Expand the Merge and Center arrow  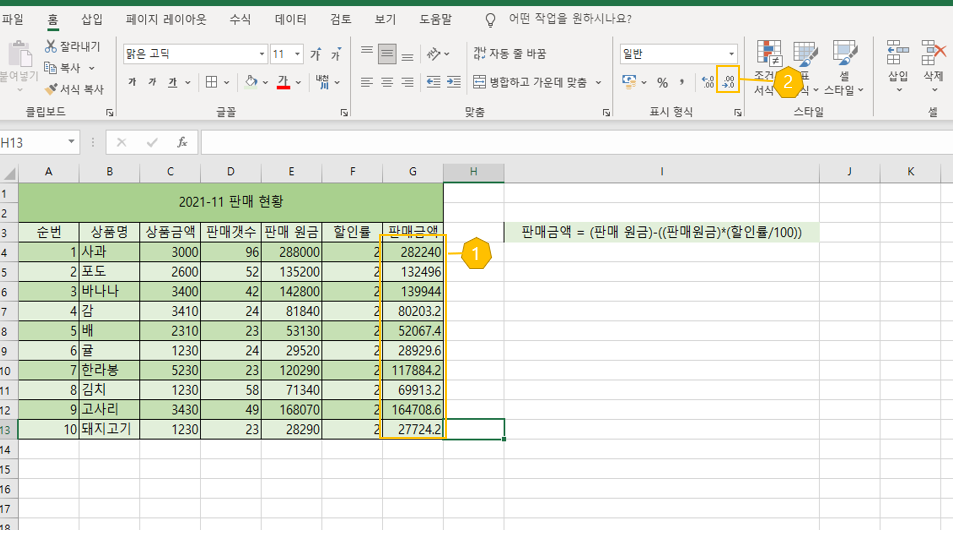click(x=598, y=82)
